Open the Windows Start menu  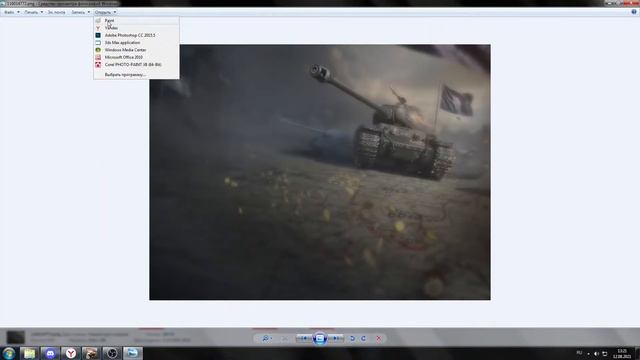pyautogui.click(x=9, y=353)
